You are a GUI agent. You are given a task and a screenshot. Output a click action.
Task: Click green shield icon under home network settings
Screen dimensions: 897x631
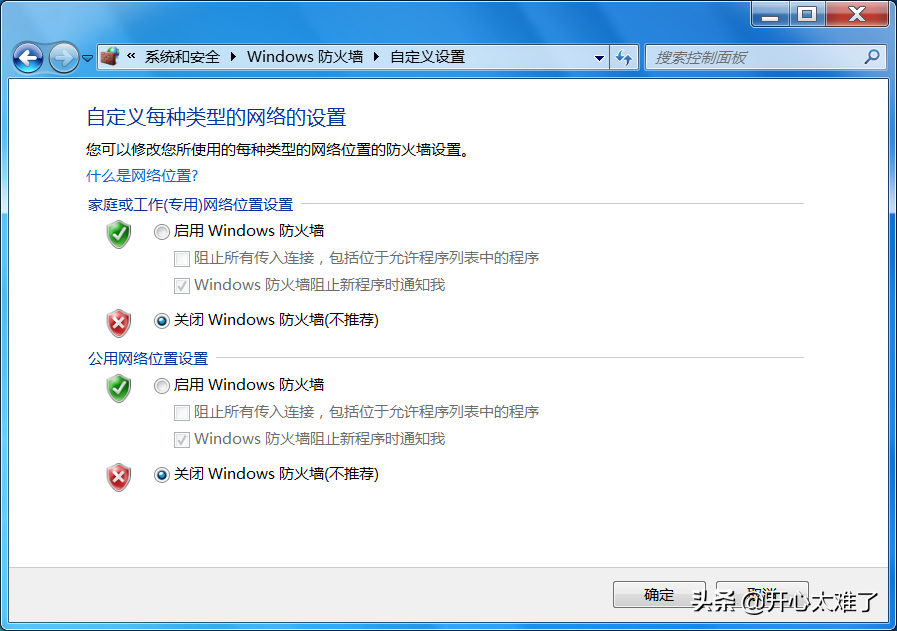(119, 234)
